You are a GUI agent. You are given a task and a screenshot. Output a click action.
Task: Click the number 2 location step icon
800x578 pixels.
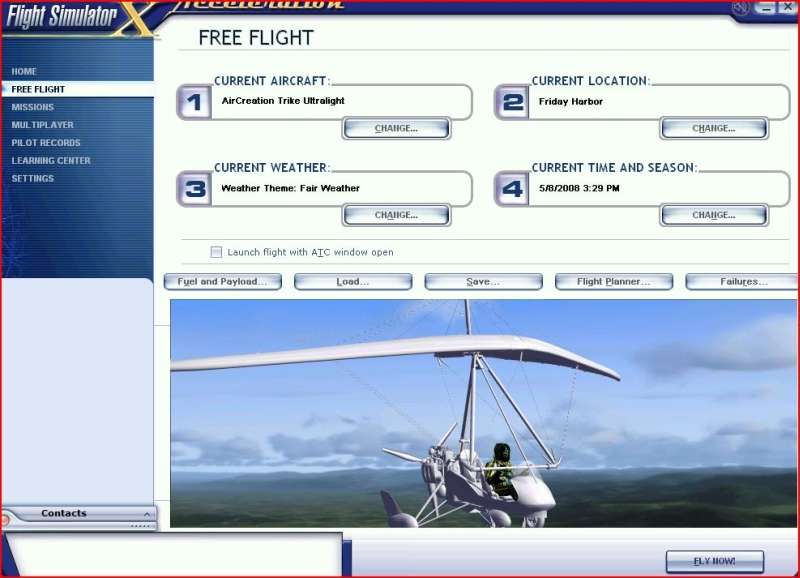[x=512, y=103]
